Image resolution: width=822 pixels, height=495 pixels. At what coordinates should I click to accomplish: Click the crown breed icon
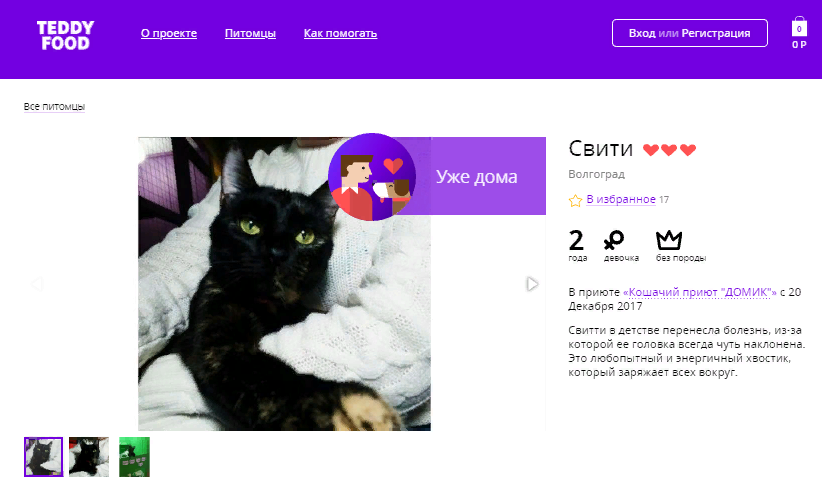tap(669, 240)
